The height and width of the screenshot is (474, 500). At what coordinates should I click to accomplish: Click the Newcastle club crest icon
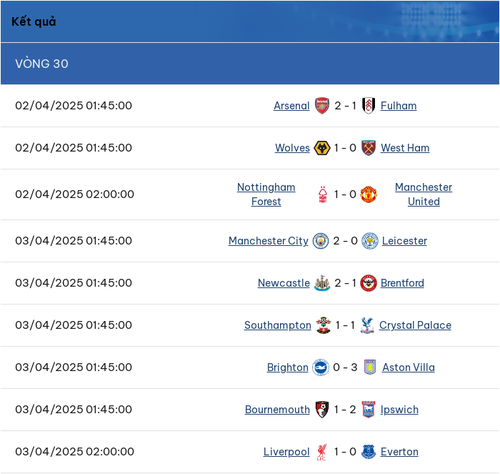(x=322, y=283)
